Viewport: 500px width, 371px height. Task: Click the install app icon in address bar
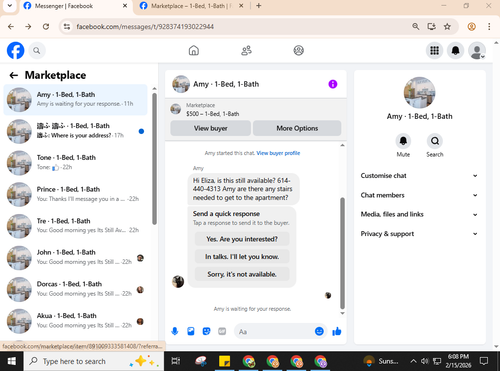point(431,27)
